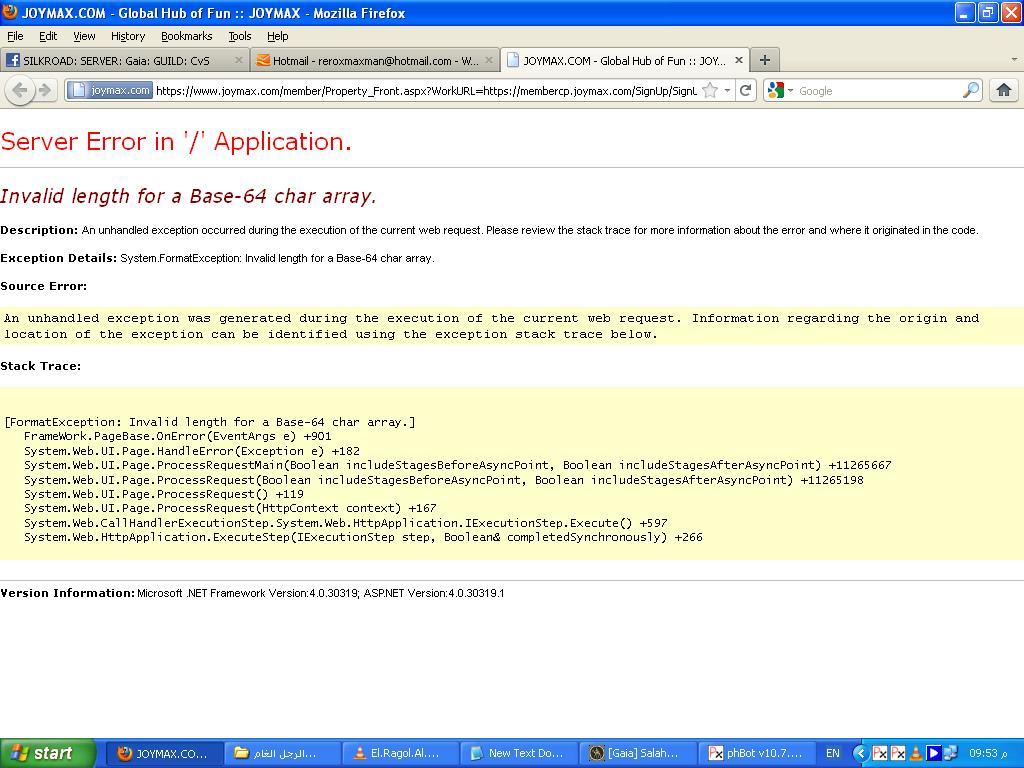This screenshot has height=768, width=1024.
Task: Focus the Google search box
Action: (x=879, y=91)
